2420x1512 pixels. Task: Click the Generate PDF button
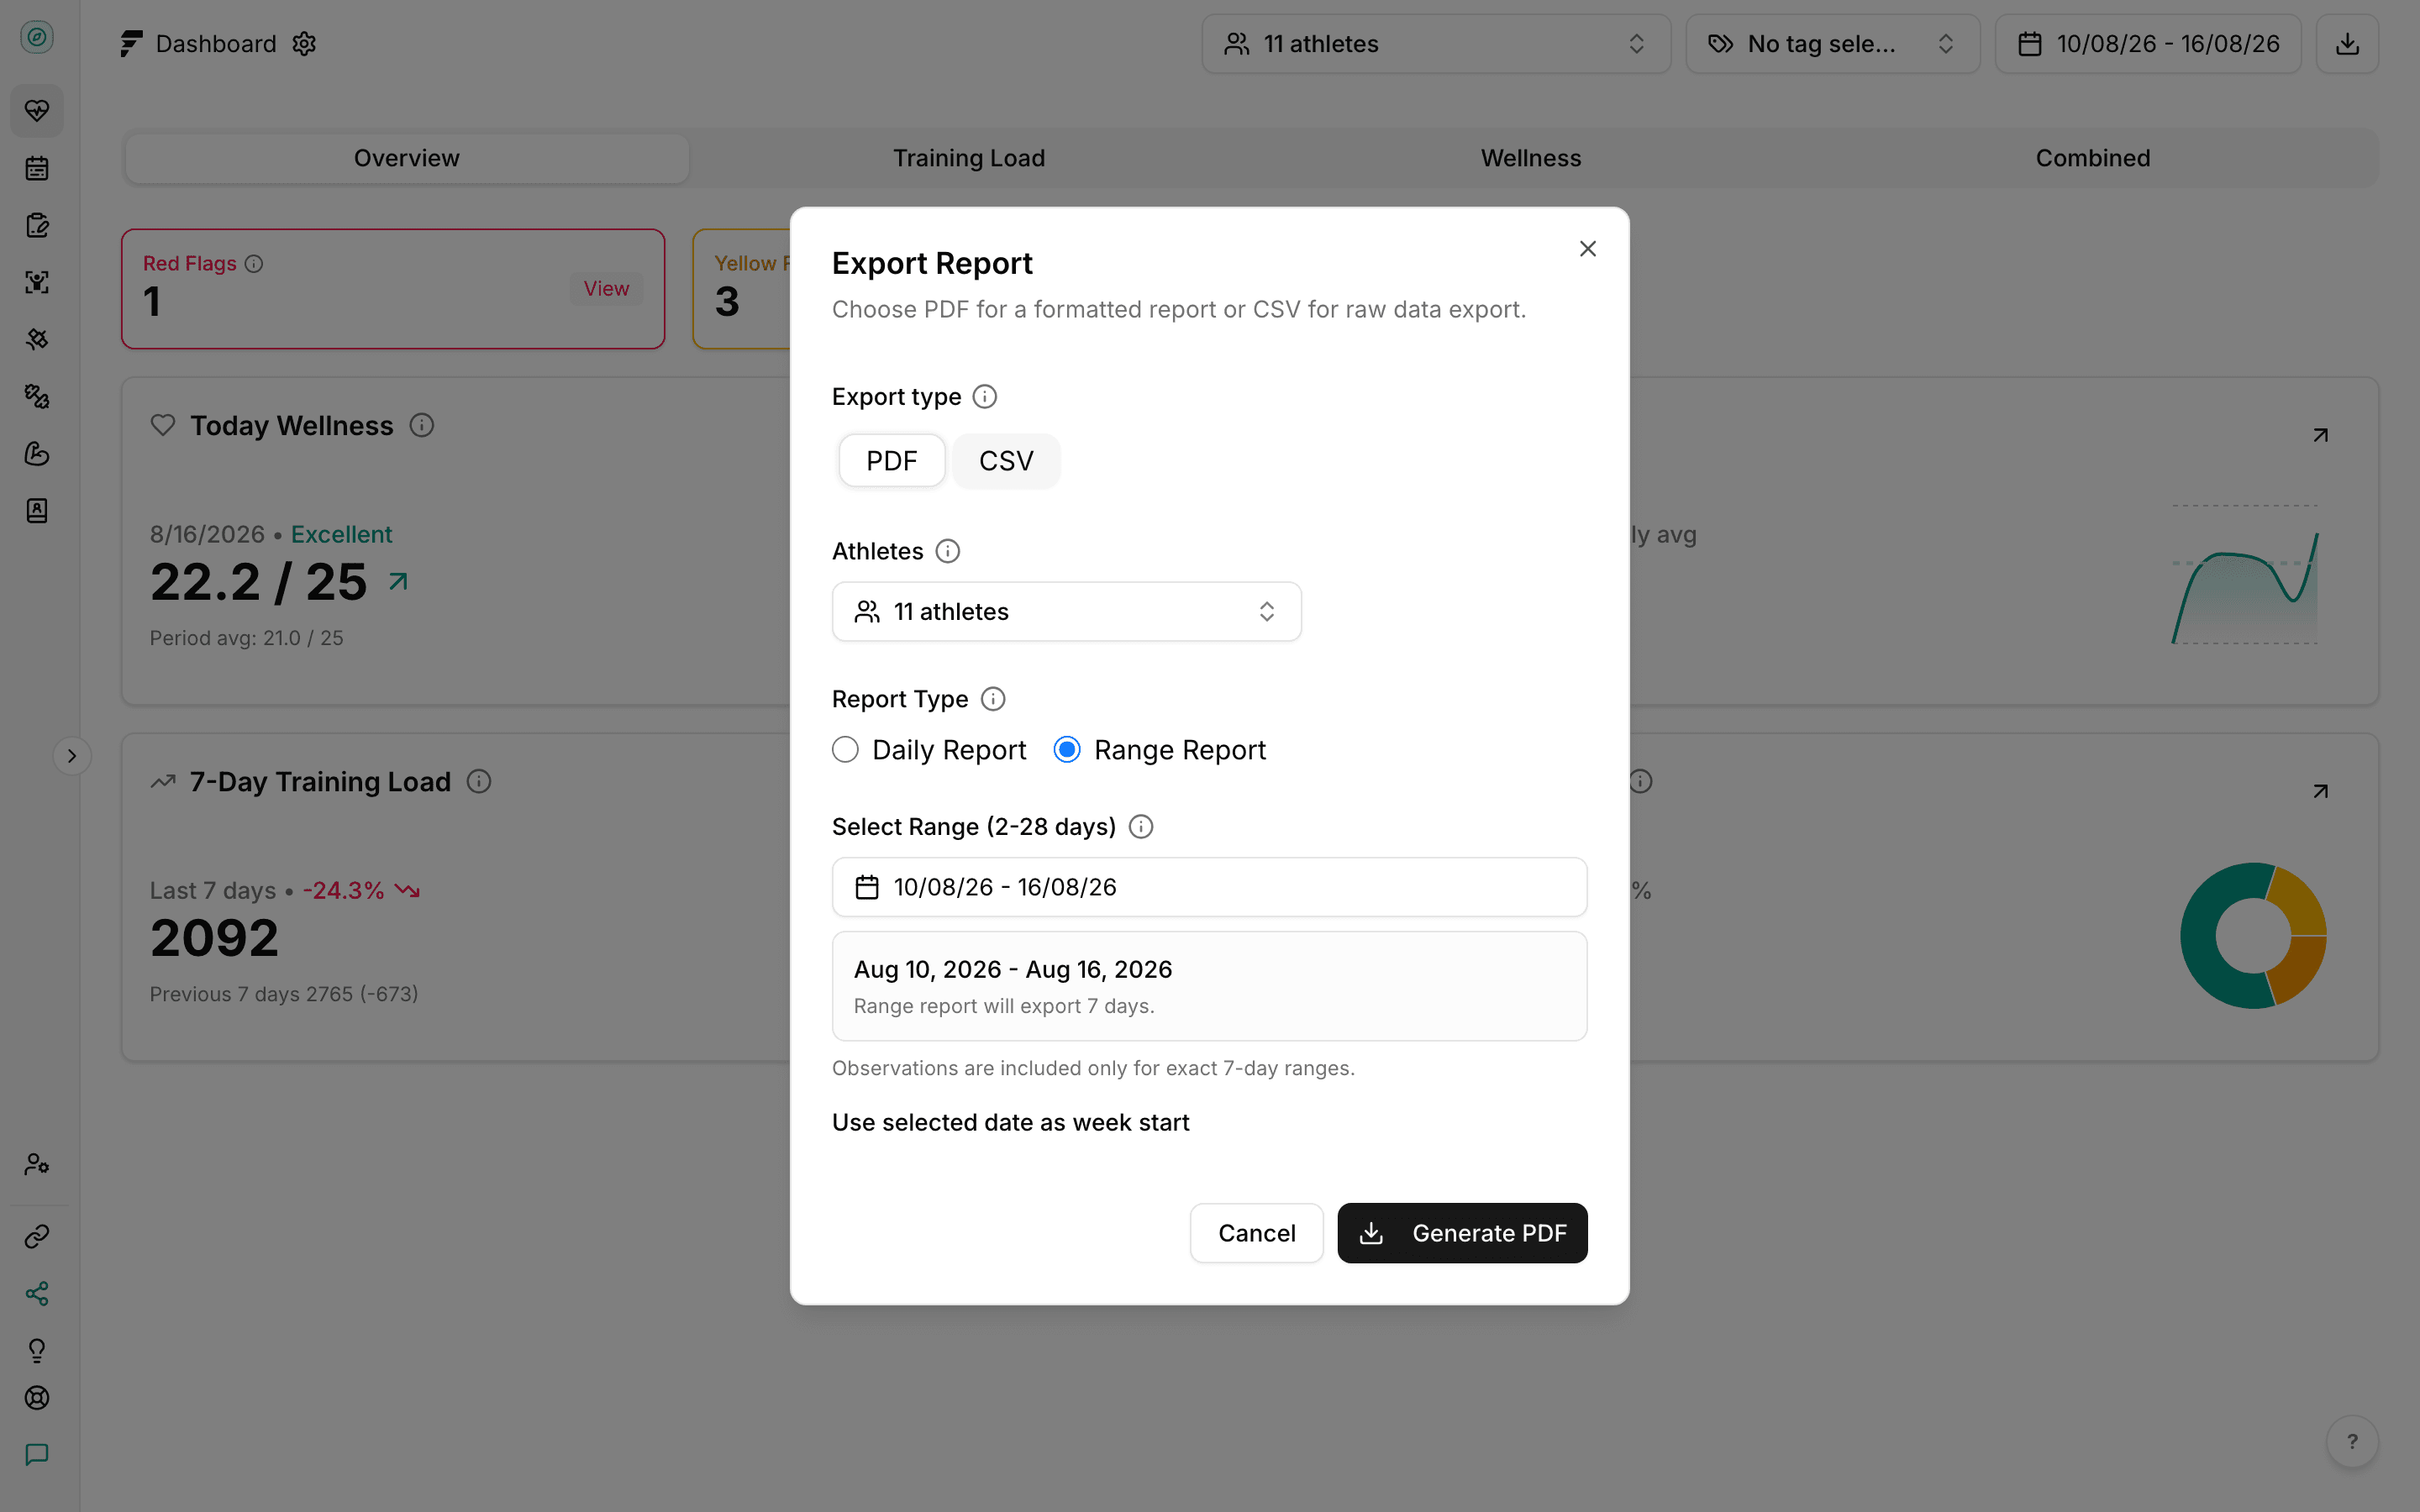point(1462,1233)
